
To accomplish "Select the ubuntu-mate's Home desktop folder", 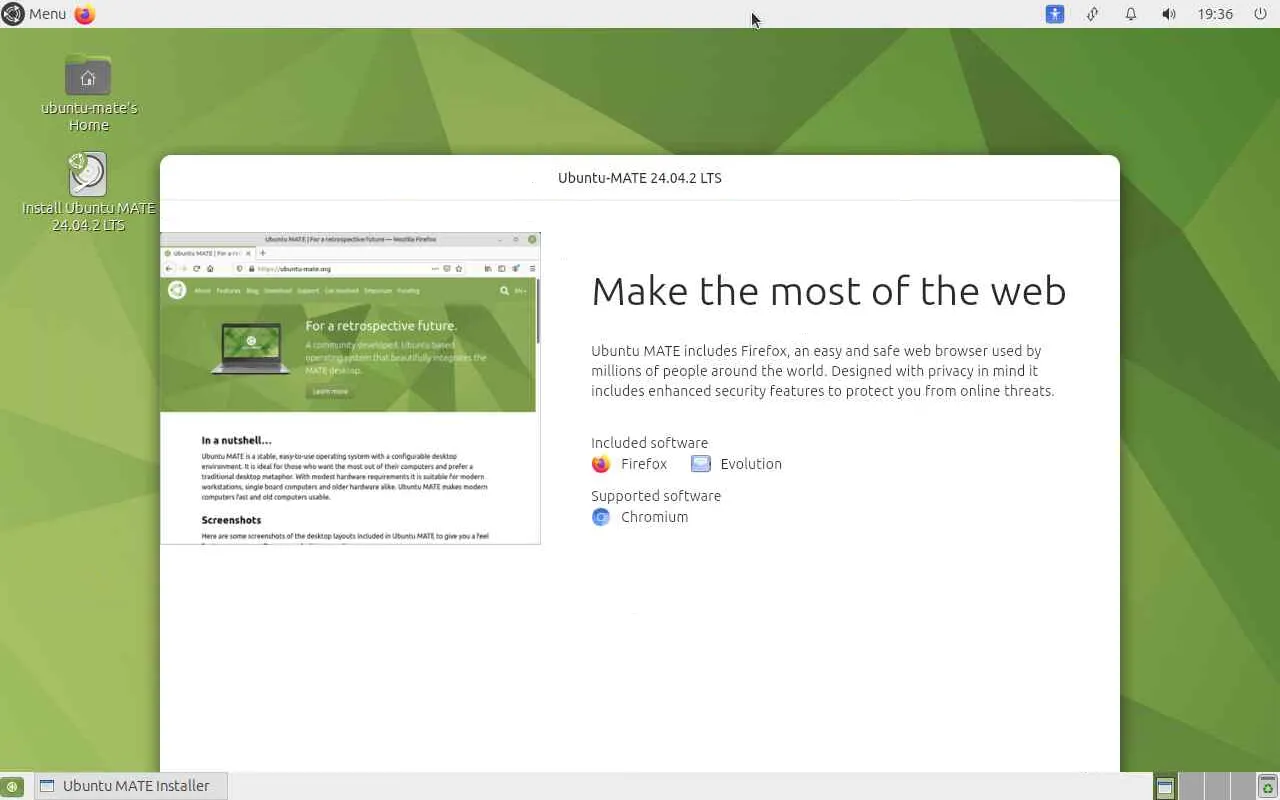I will pyautogui.click(x=89, y=92).
